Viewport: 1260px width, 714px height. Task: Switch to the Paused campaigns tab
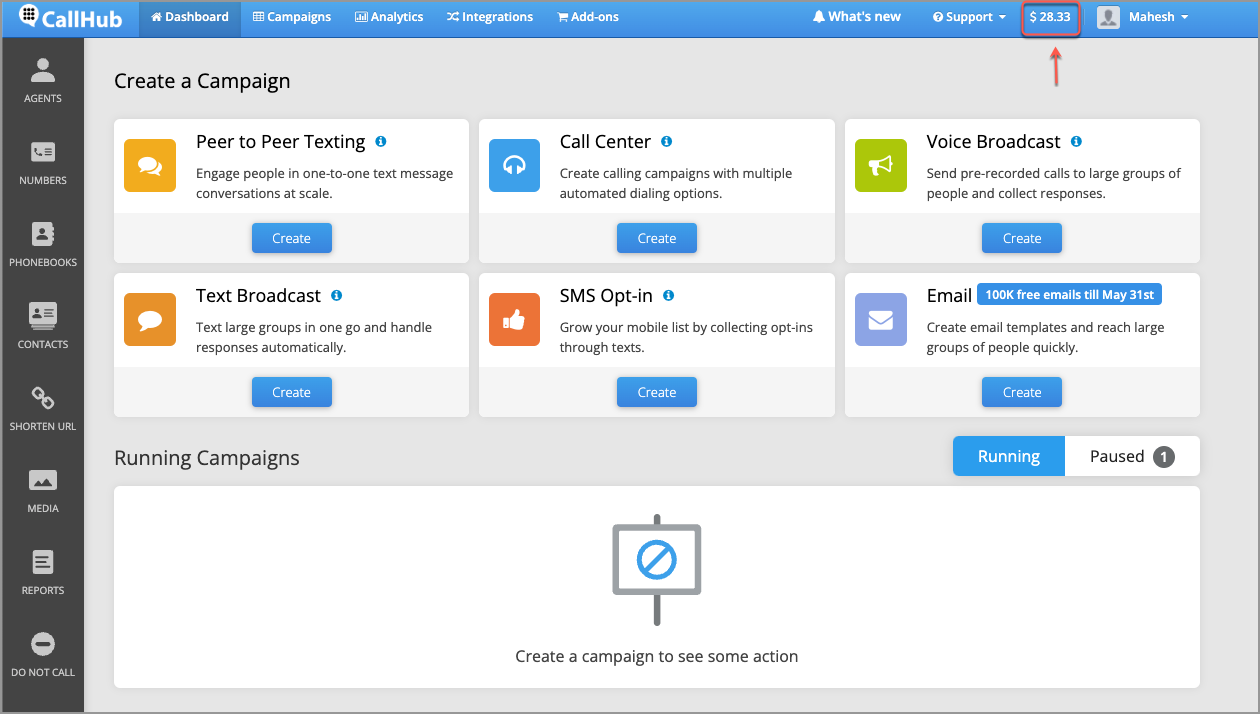tap(1132, 456)
